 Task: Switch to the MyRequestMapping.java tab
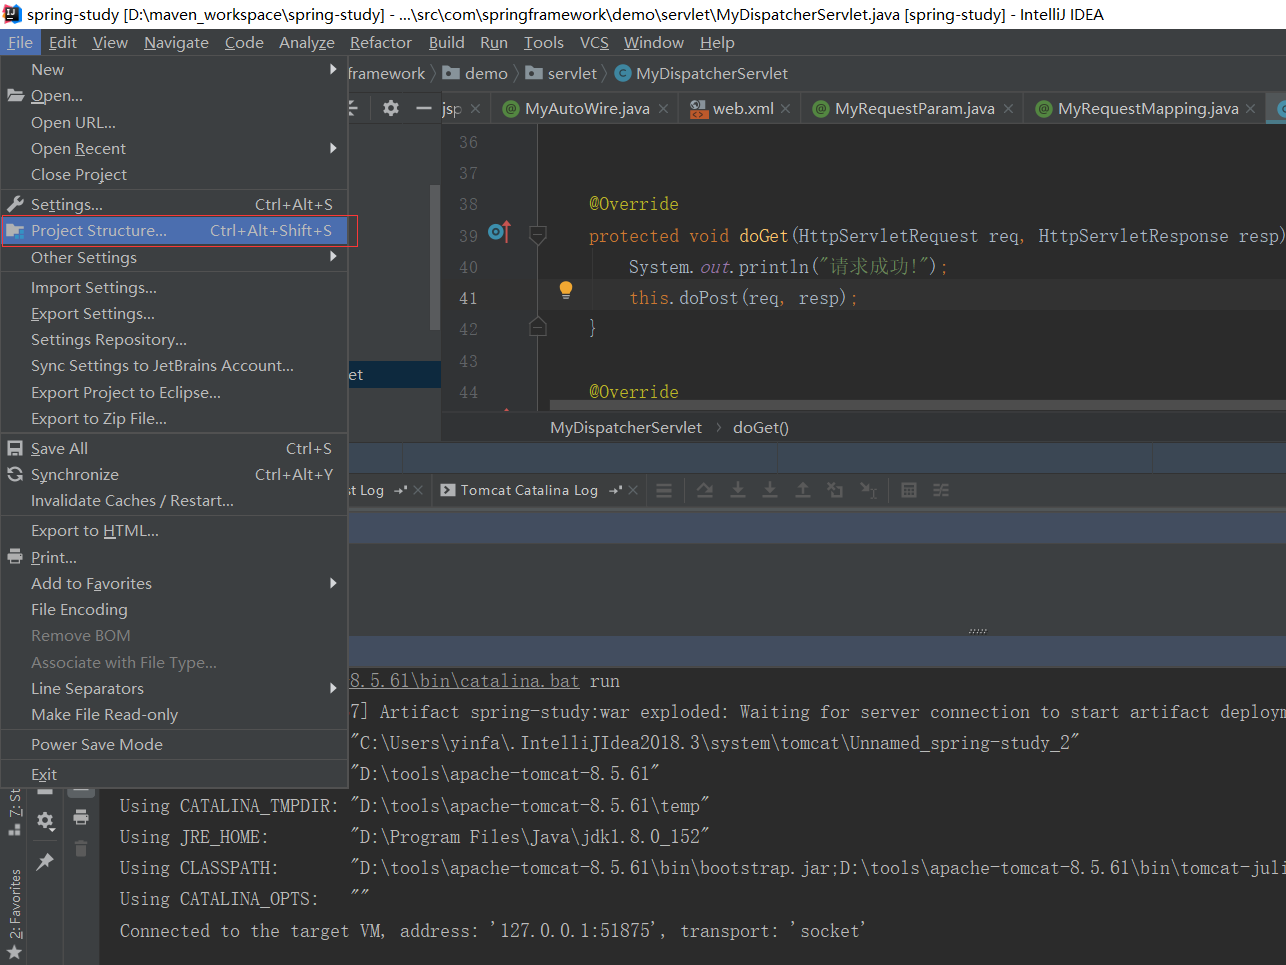(x=1147, y=109)
